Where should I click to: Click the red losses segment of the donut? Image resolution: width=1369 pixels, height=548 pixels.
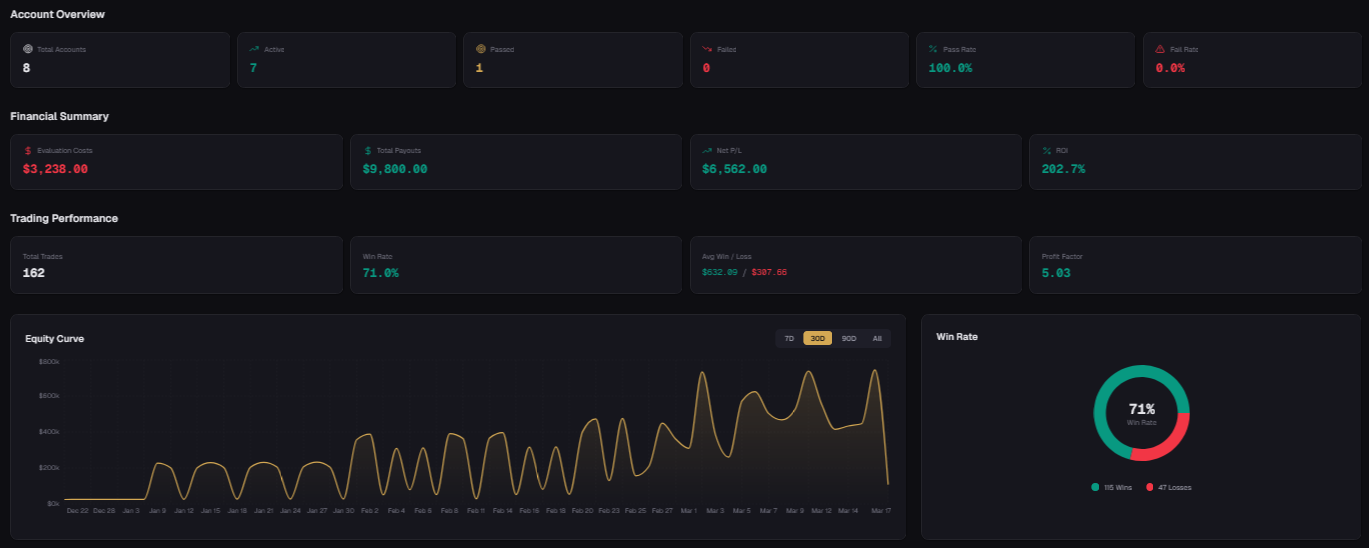[1168, 443]
